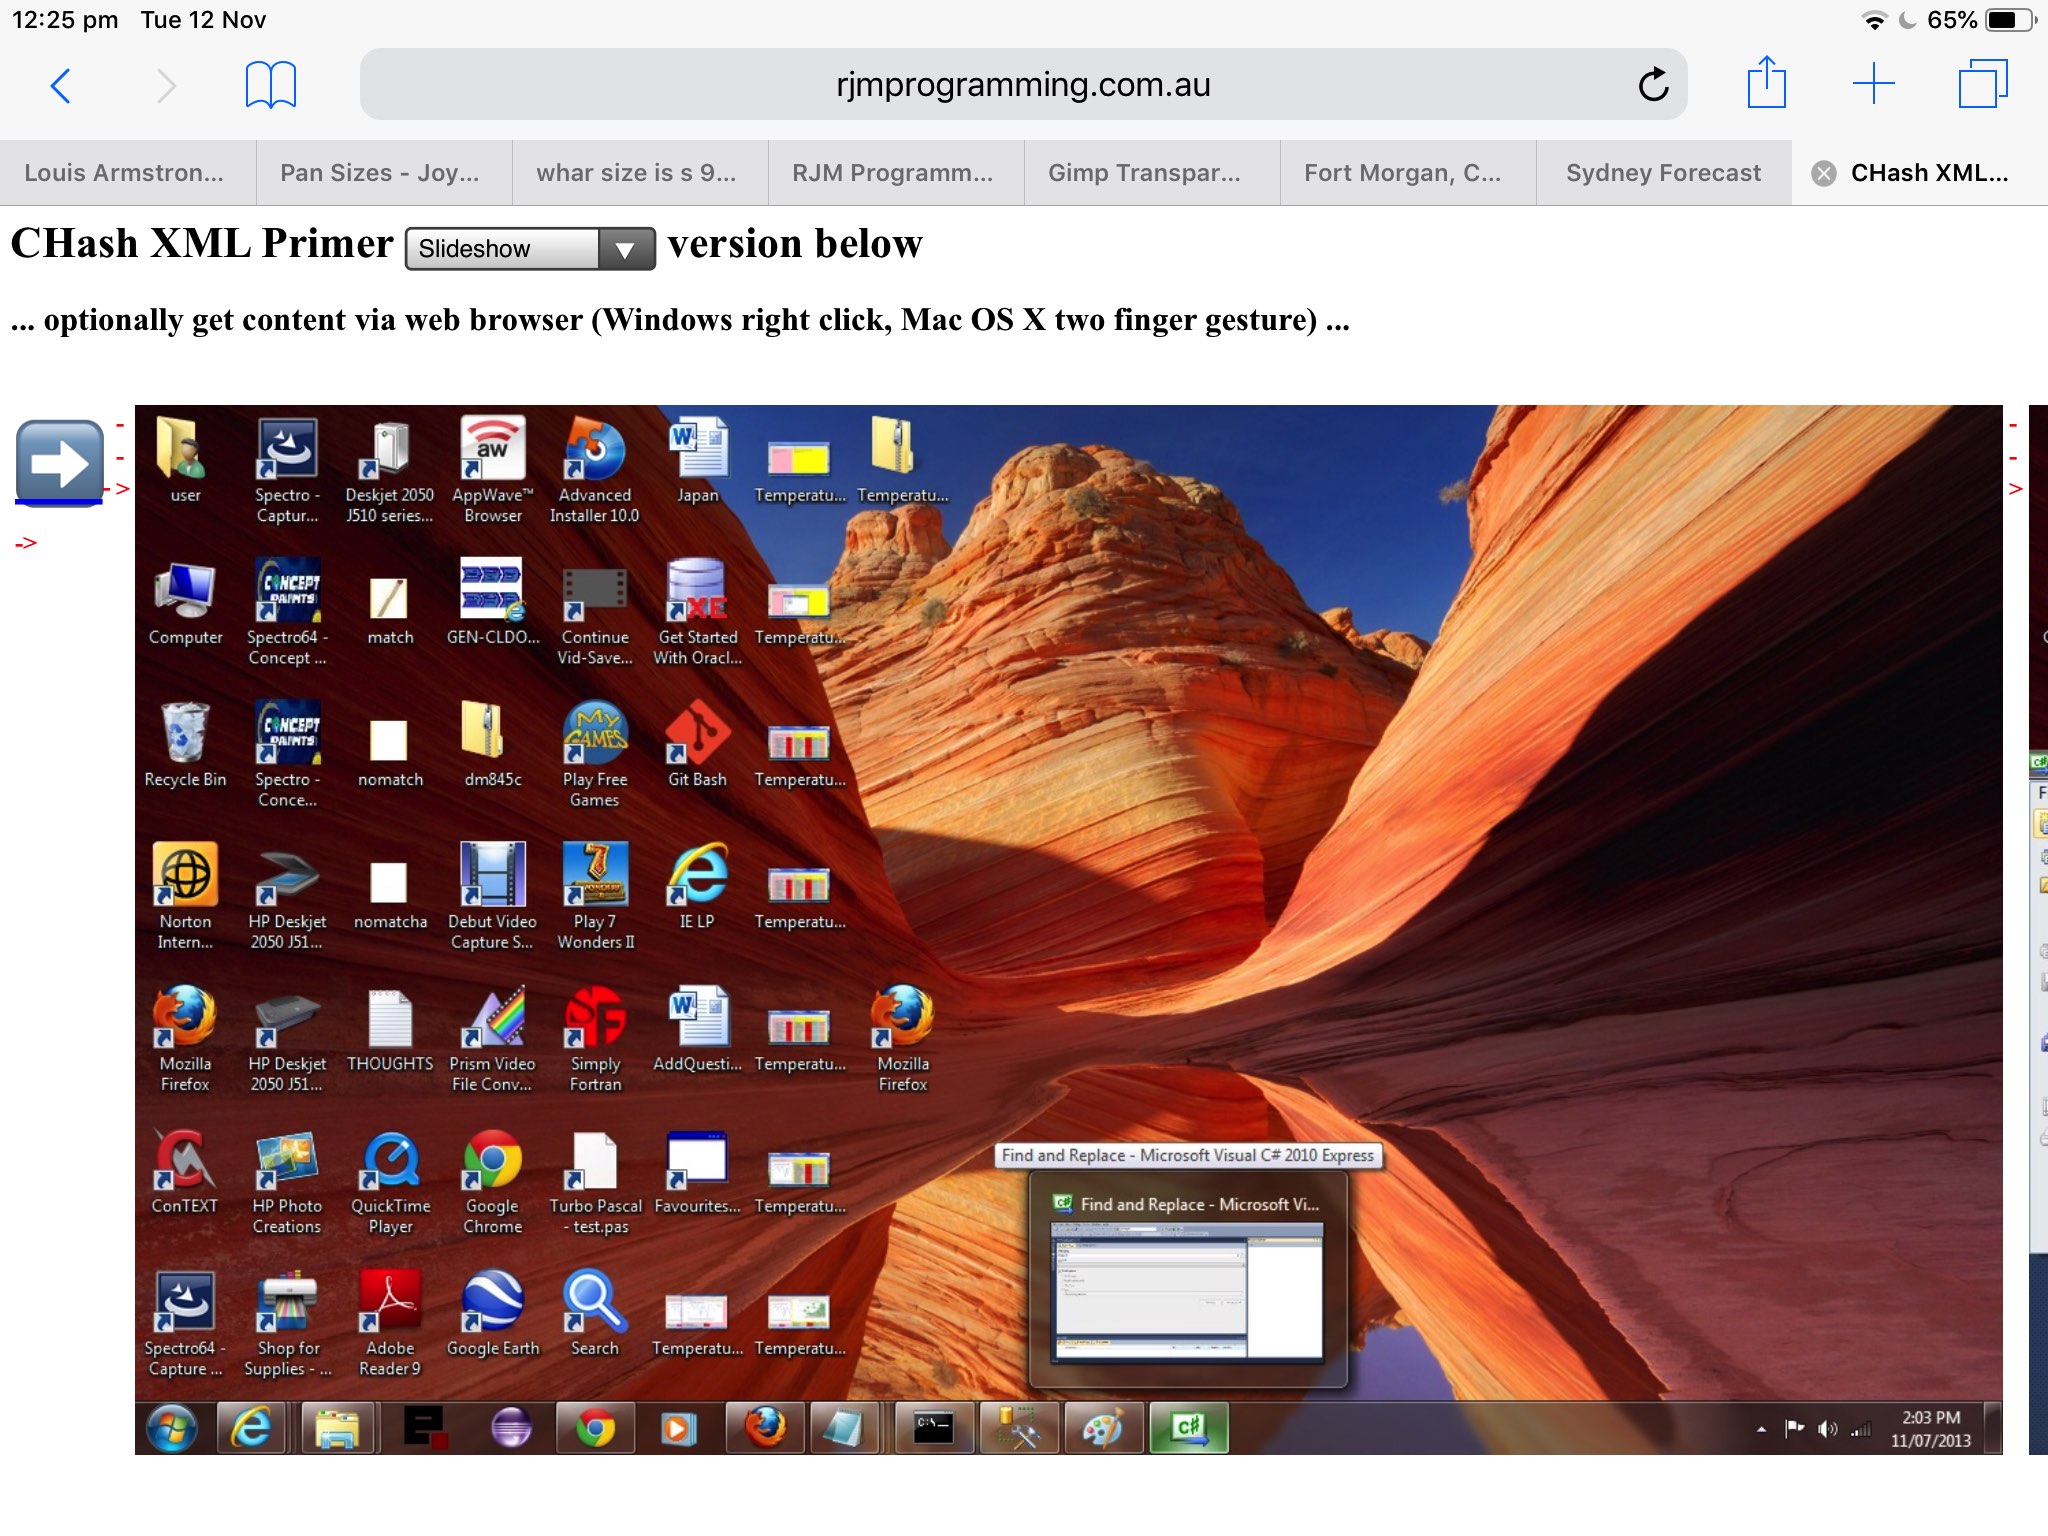Image resolution: width=2048 pixels, height=1536 pixels.
Task: Select the Shop for Supplies icon
Action: pyautogui.click(x=287, y=1324)
